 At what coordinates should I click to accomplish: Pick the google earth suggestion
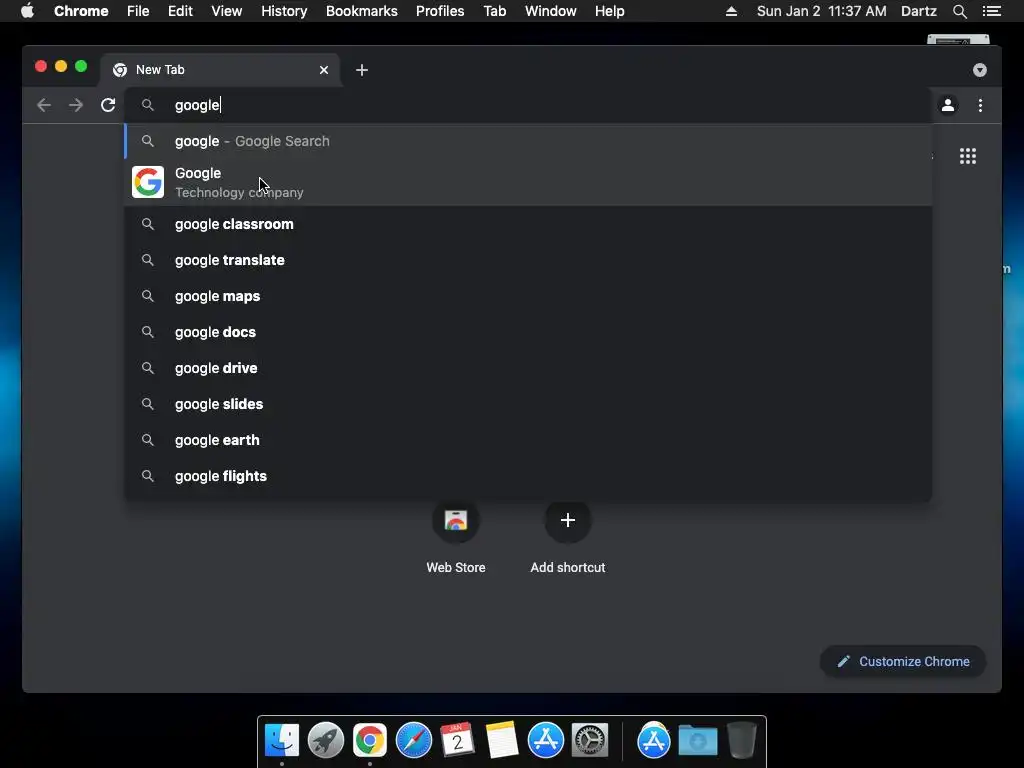[x=528, y=440]
